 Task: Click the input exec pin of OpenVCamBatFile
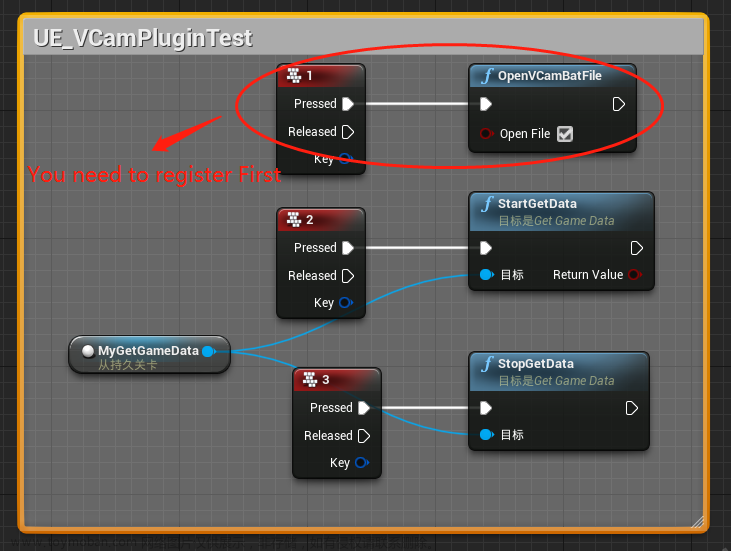click(486, 104)
